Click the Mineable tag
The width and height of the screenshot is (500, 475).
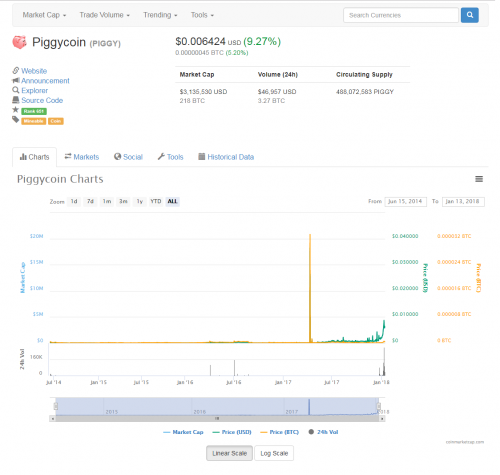click(x=33, y=121)
